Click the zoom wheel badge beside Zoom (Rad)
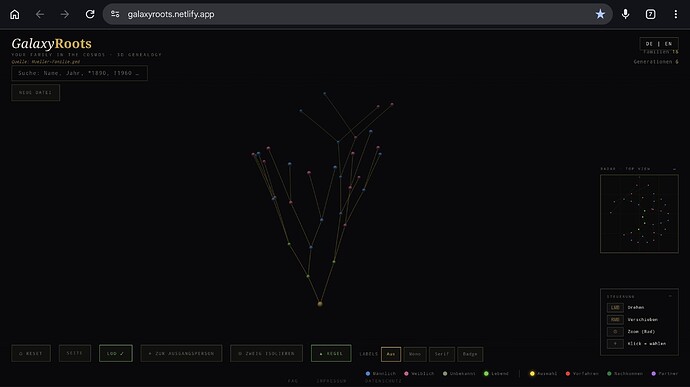690x387 pixels. [x=615, y=332]
